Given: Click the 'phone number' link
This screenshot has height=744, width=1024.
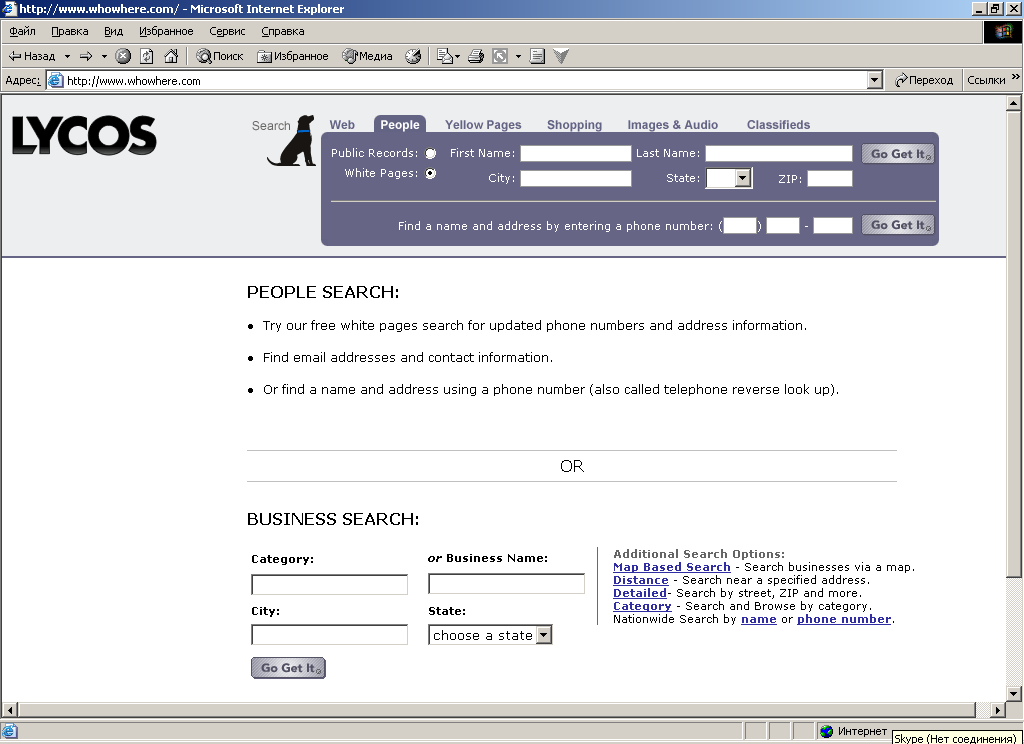Looking at the screenshot, I should [x=844, y=619].
